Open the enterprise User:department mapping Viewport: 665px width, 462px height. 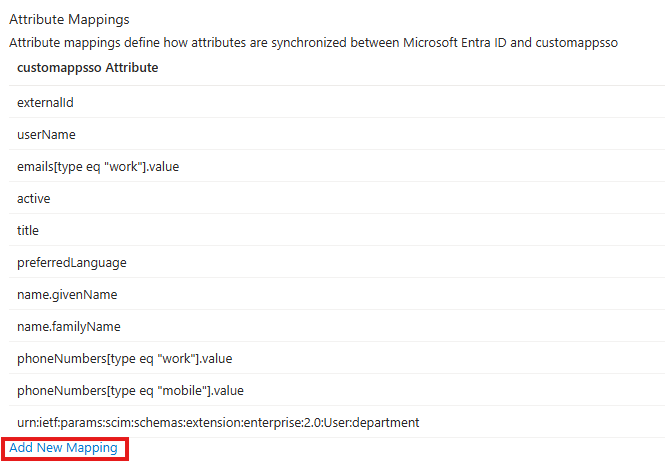pyautogui.click(x=218, y=422)
